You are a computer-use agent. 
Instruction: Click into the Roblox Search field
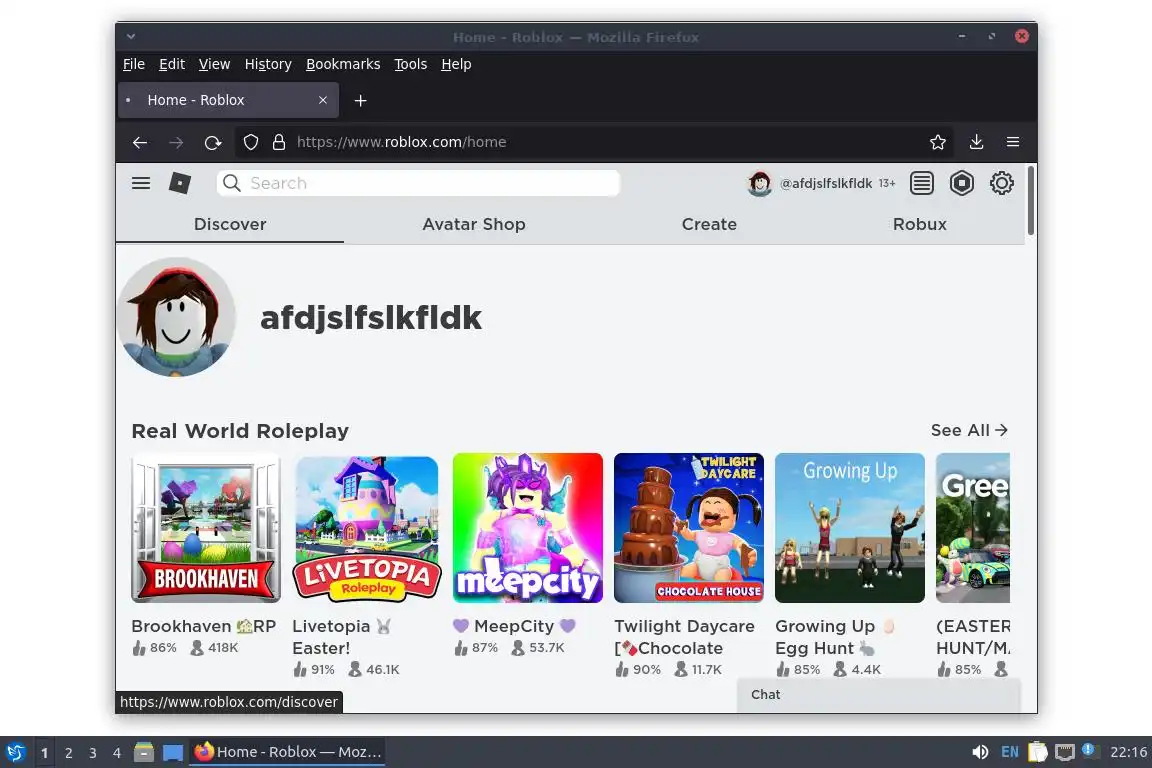point(418,183)
